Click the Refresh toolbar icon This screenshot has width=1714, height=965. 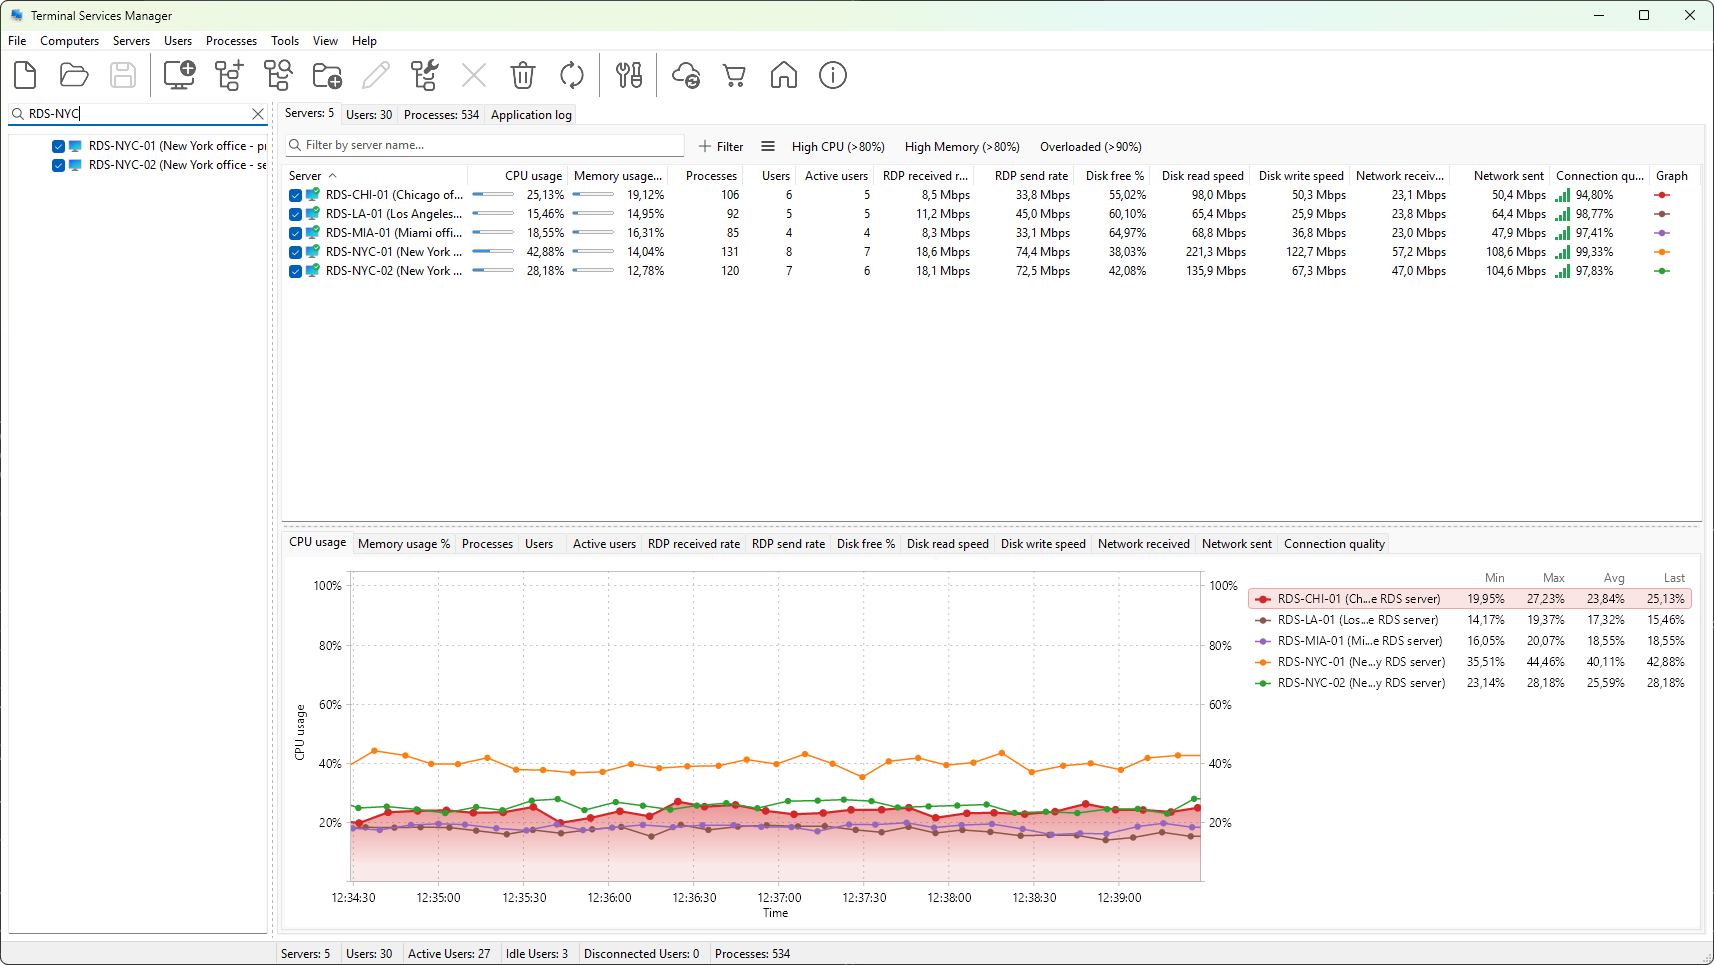(x=572, y=75)
